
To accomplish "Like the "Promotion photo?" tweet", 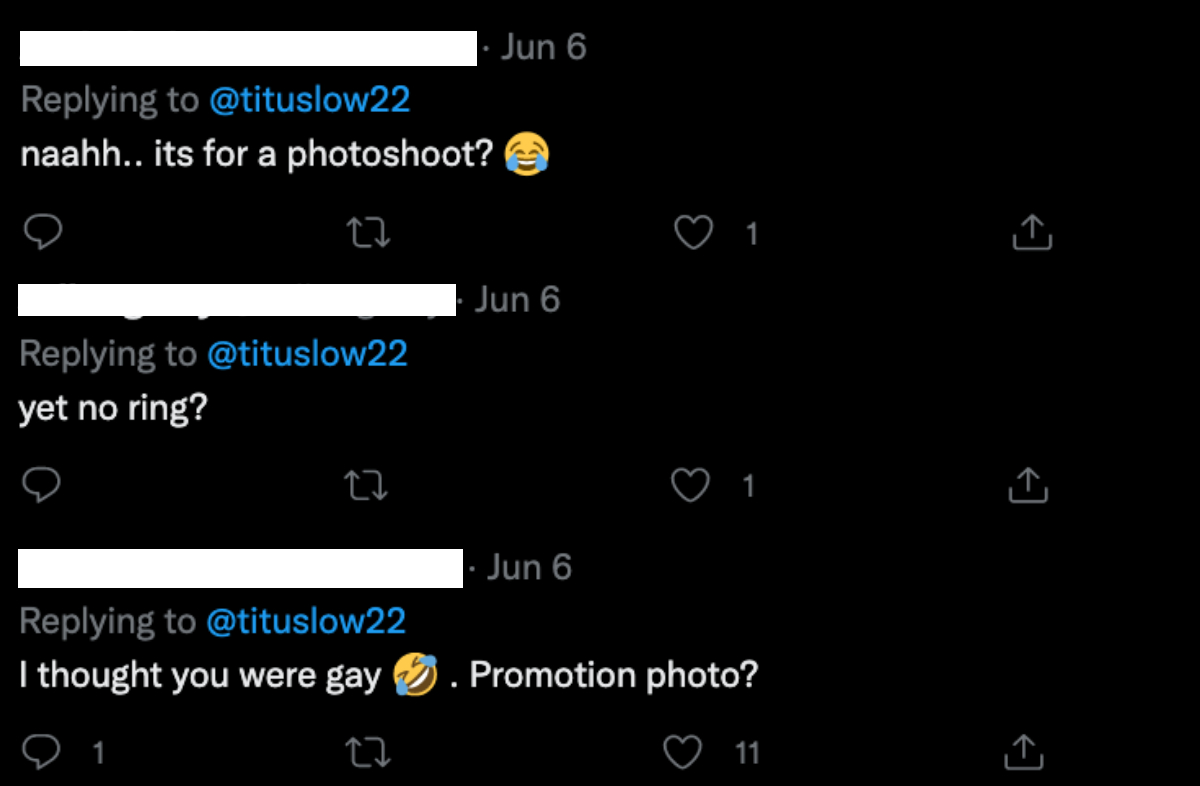I will point(685,752).
